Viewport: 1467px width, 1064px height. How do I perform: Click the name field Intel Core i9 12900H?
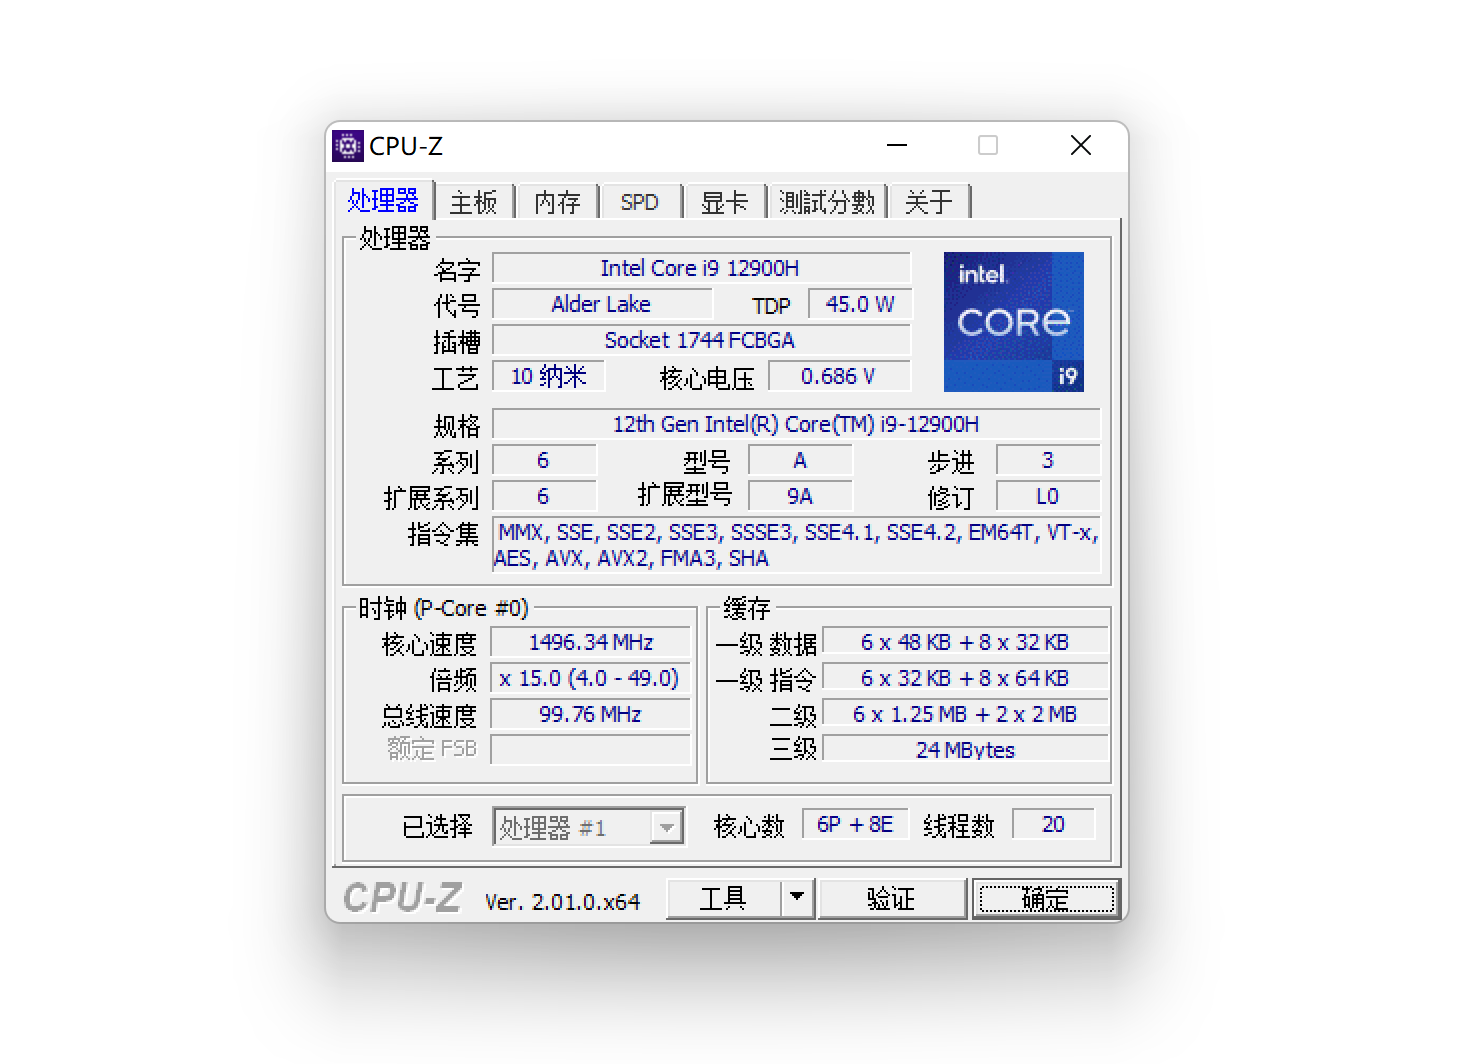click(701, 268)
